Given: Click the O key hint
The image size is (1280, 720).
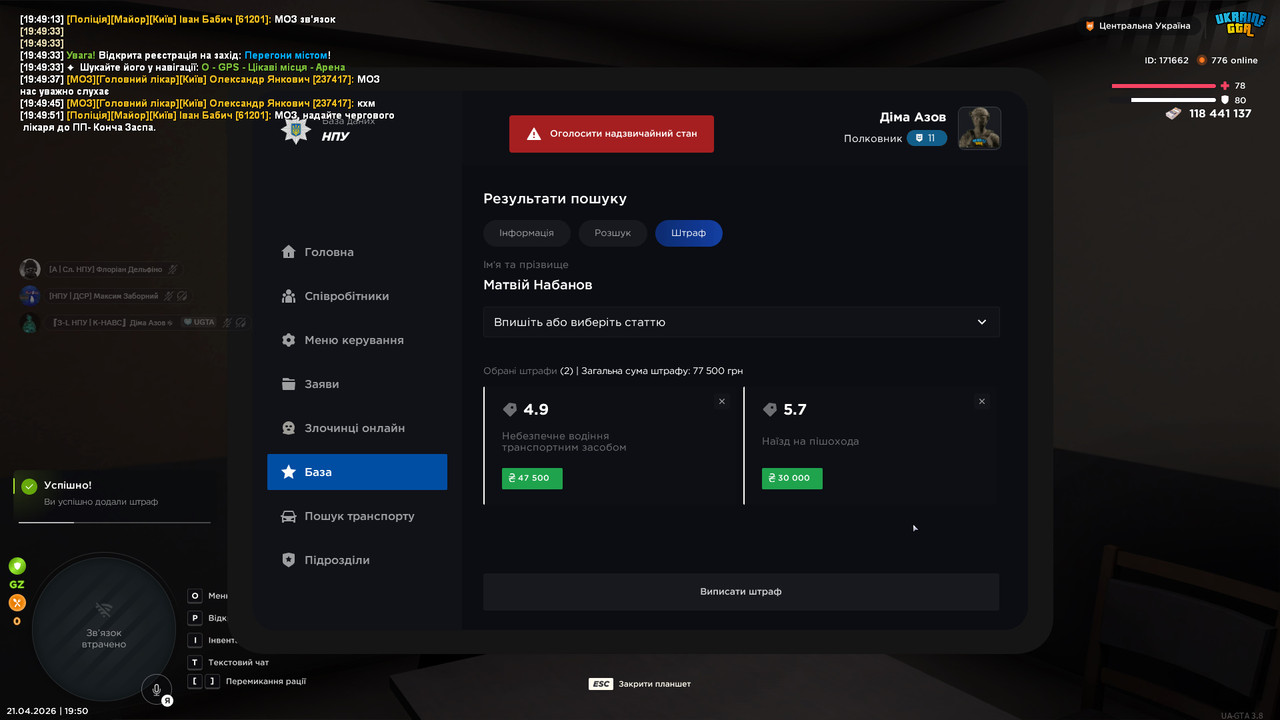Looking at the screenshot, I should (195, 596).
